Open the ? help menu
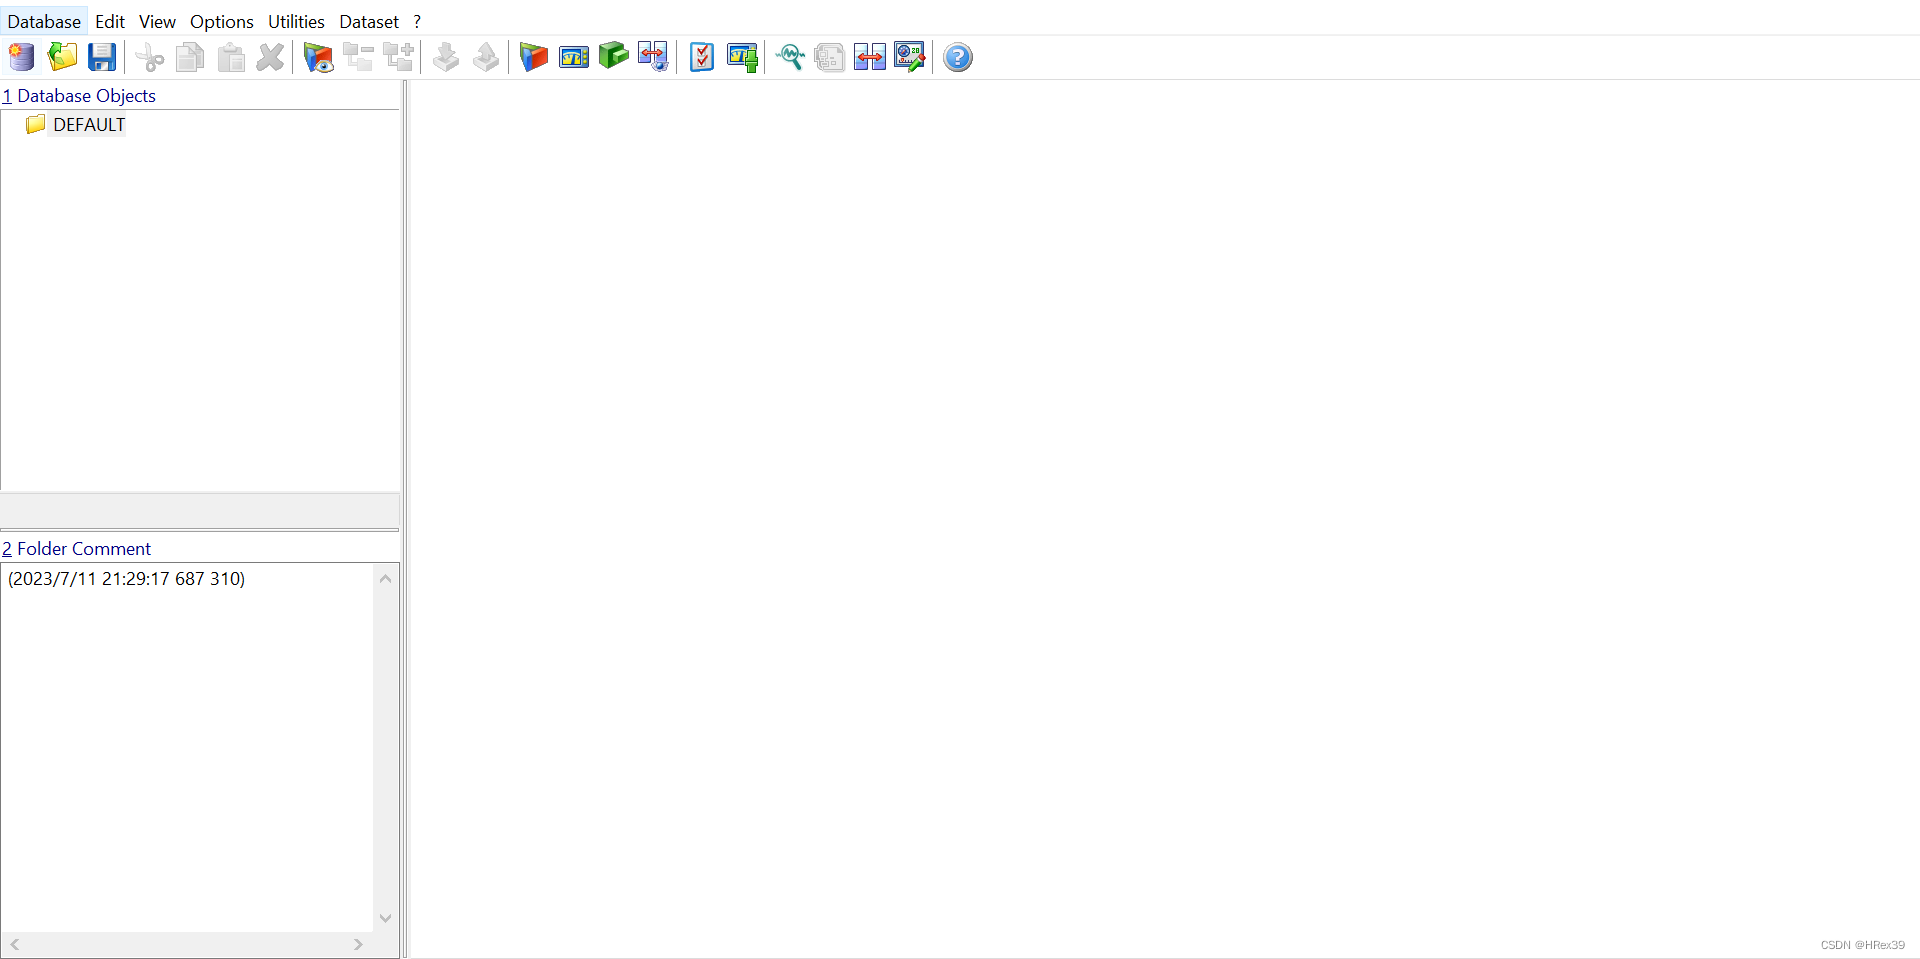Viewport: 1920px width, 959px height. click(x=417, y=21)
